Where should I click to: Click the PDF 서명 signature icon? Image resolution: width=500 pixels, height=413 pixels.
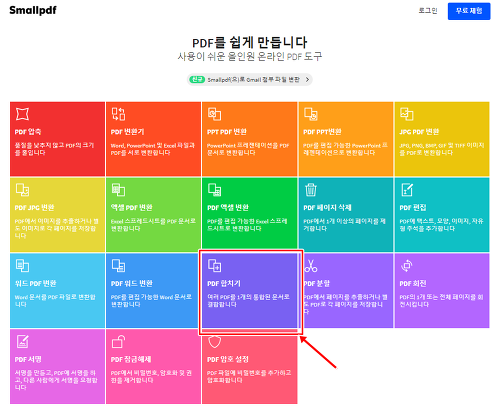coord(22,342)
